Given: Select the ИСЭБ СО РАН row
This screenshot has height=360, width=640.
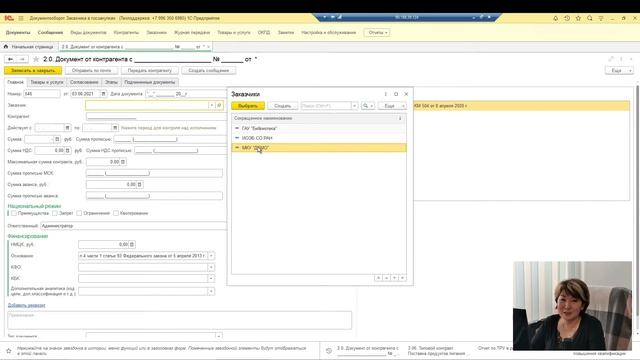Looking at the screenshot, I should tap(319, 138).
